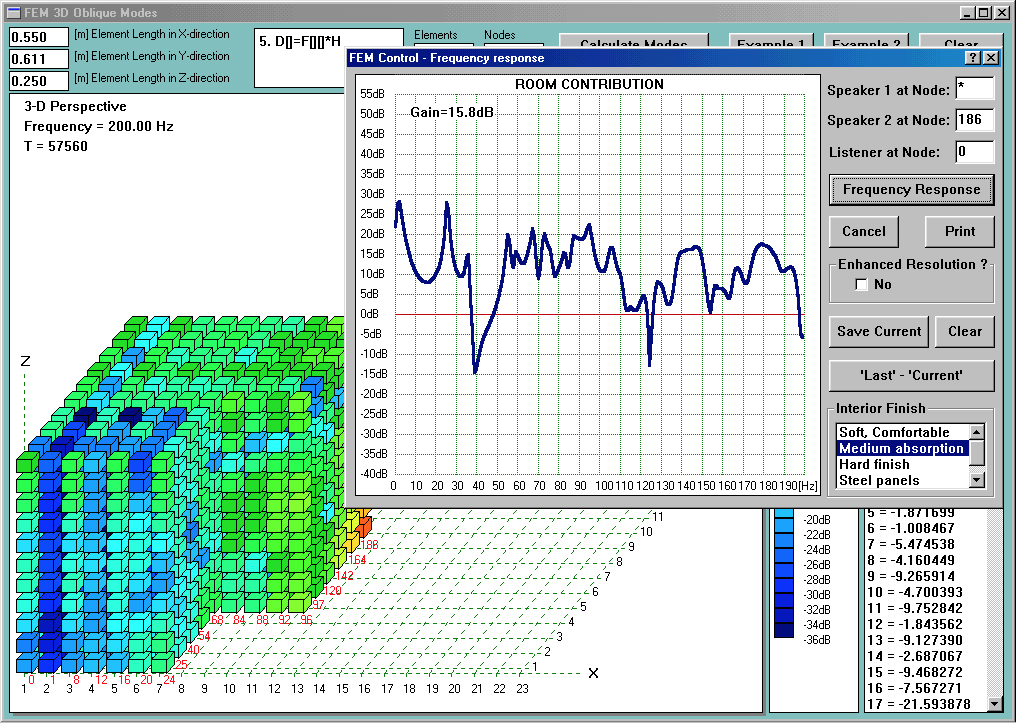Load Example 2 in main window
Image resolution: width=1016 pixels, height=723 pixels.
coord(866,41)
